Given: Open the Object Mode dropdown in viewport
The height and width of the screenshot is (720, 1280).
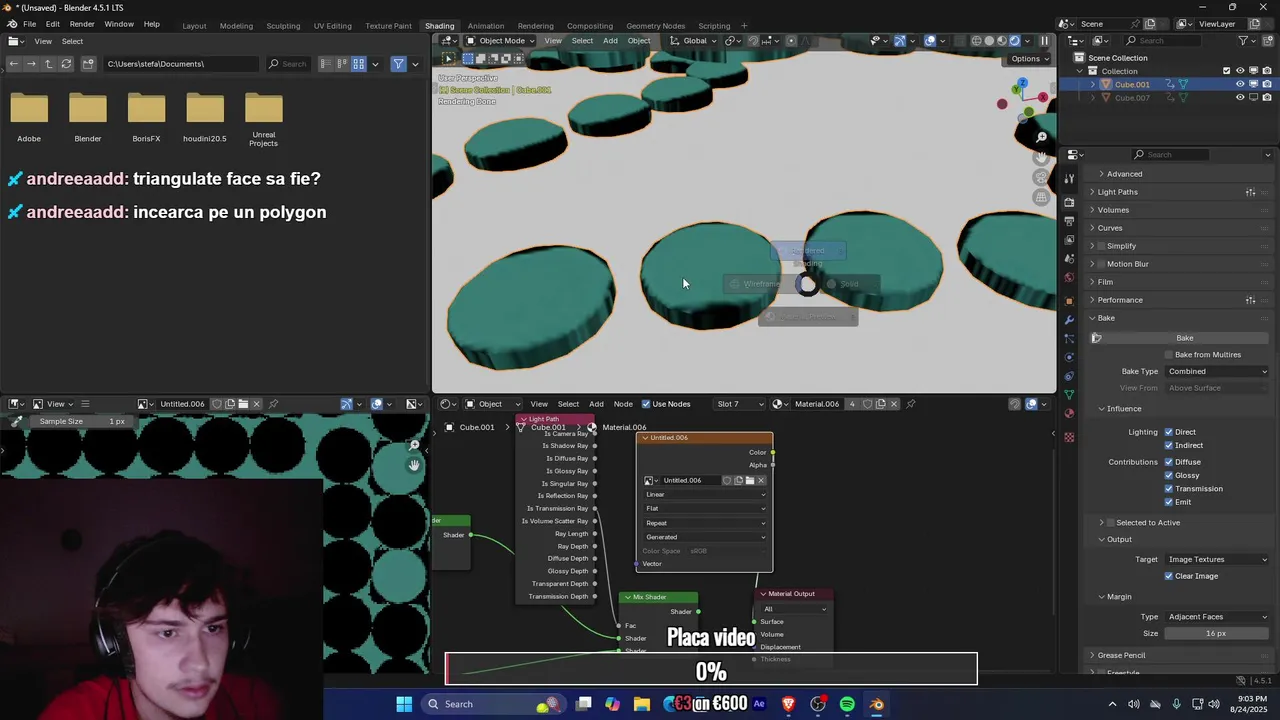Looking at the screenshot, I should coord(502,41).
